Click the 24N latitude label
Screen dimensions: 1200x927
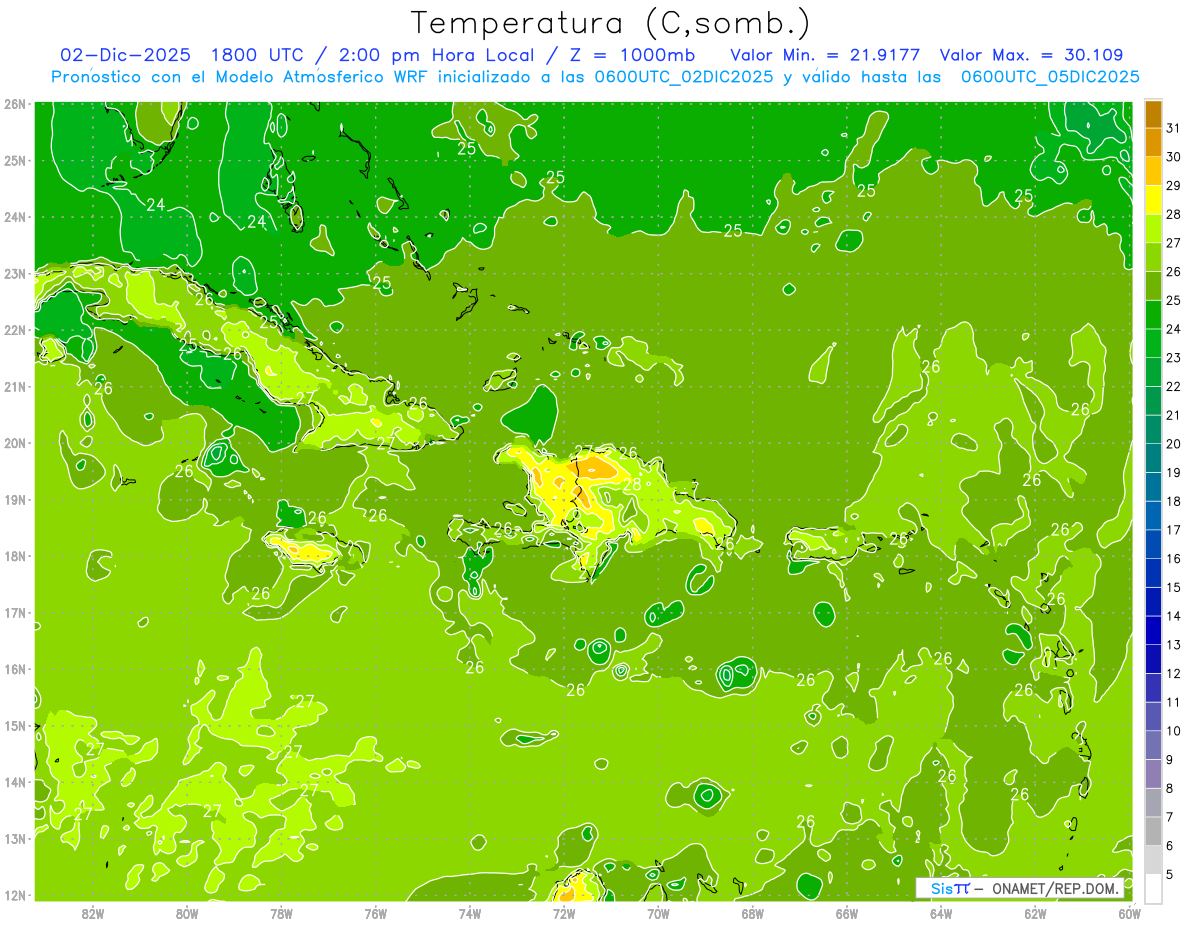[x=16, y=217]
